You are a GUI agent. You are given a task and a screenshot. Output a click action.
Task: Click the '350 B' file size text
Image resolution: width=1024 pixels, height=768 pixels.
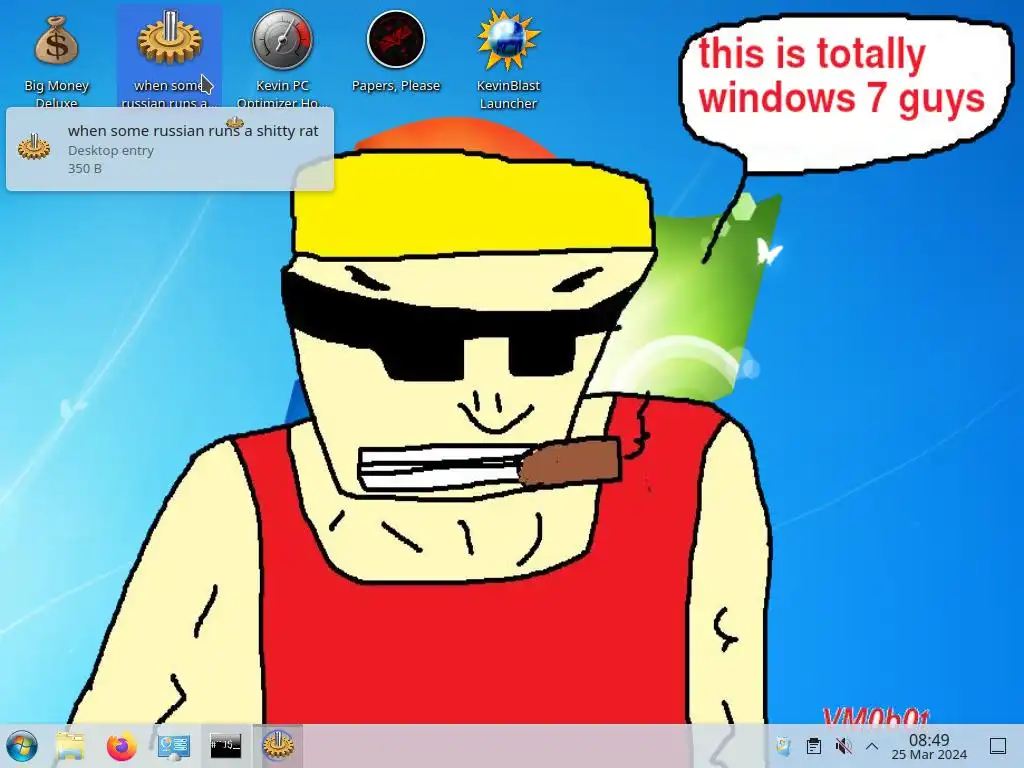click(84, 168)
